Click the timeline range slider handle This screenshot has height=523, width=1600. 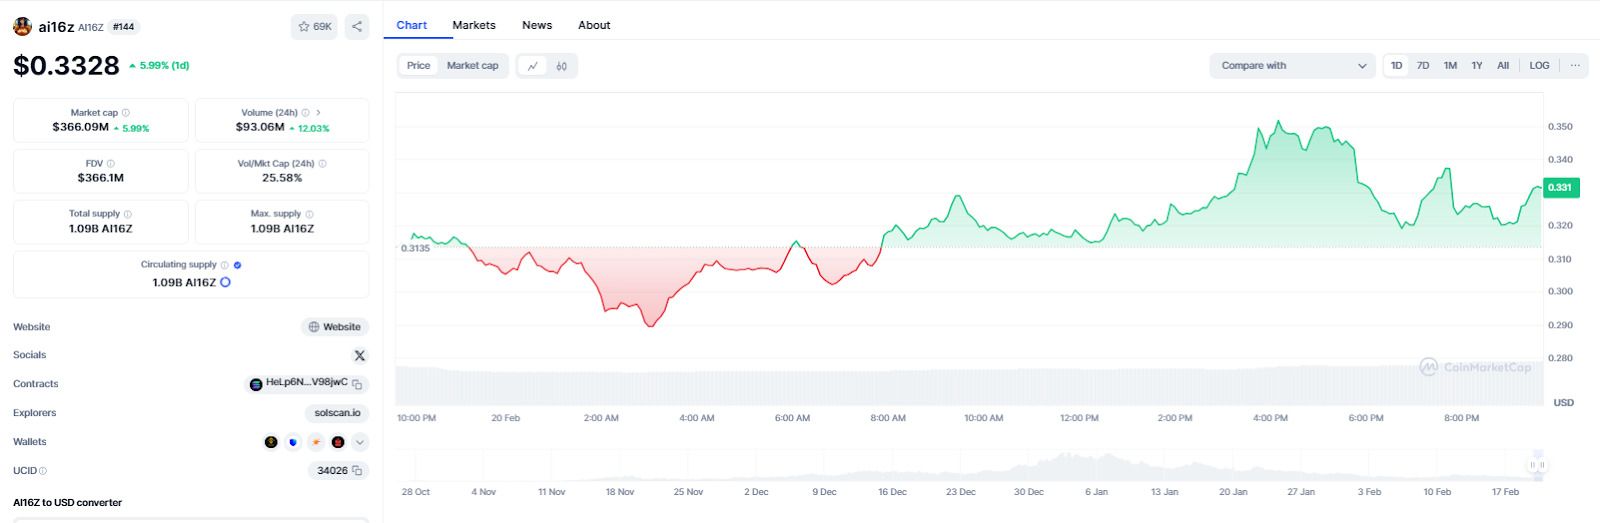tap(1537, 465)
